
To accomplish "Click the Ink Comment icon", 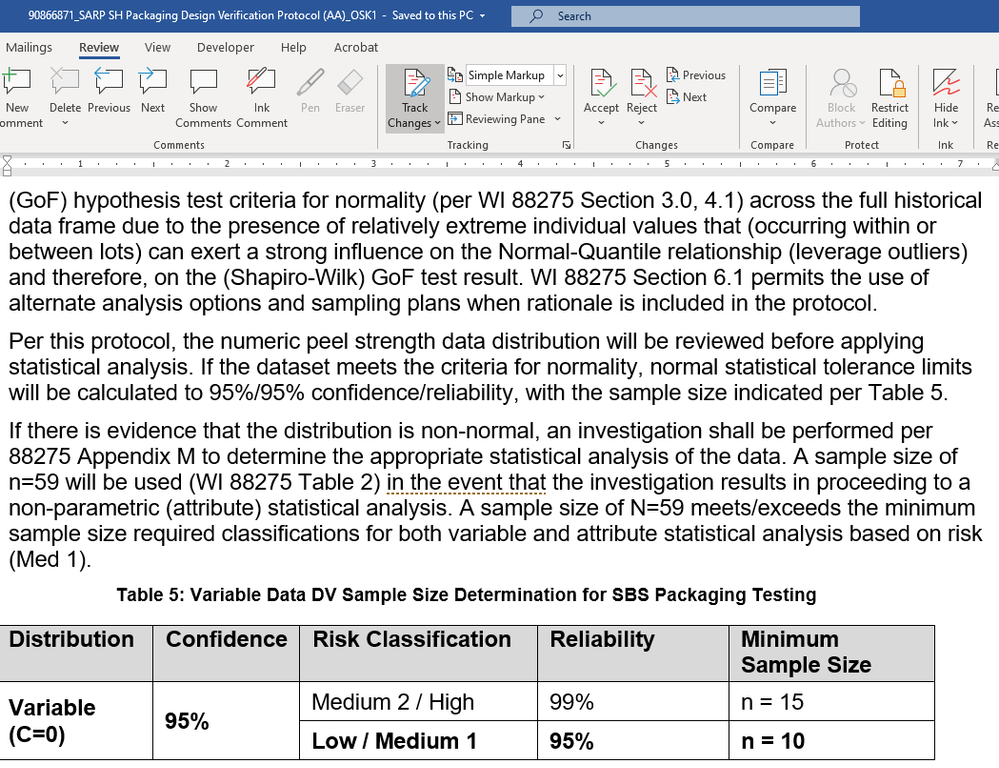I will click(x=261, y=82).
